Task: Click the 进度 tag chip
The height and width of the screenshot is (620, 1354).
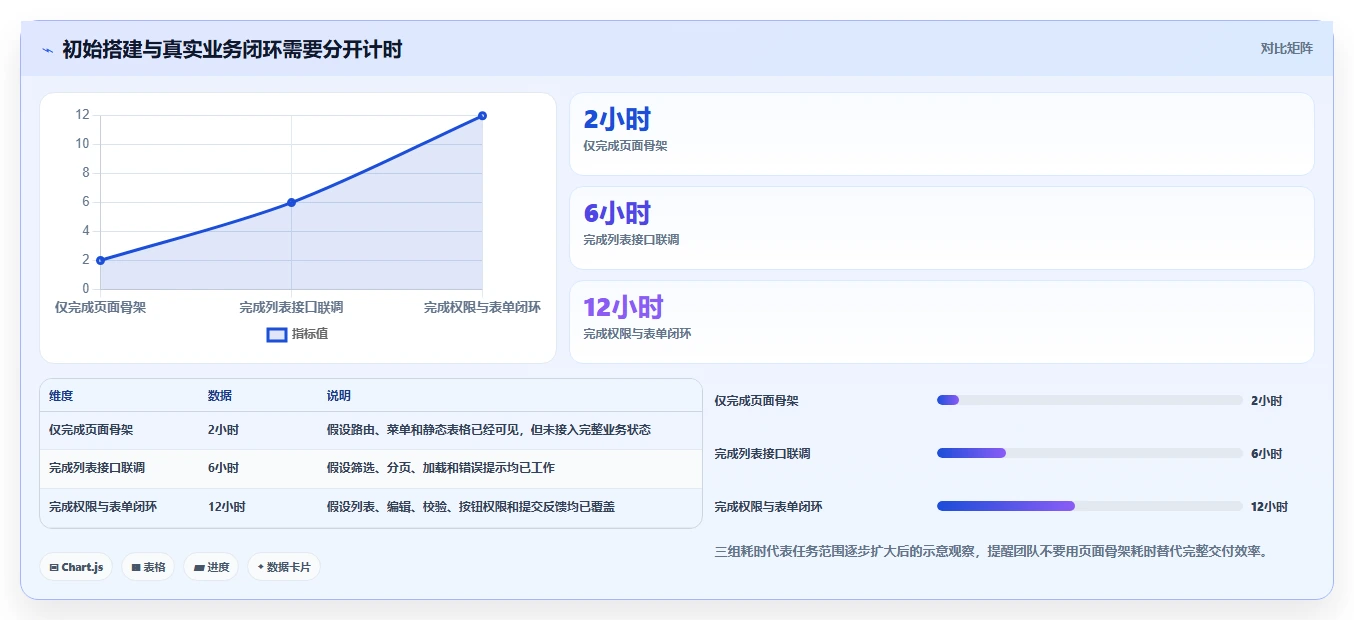Action: tap(211, 567)
